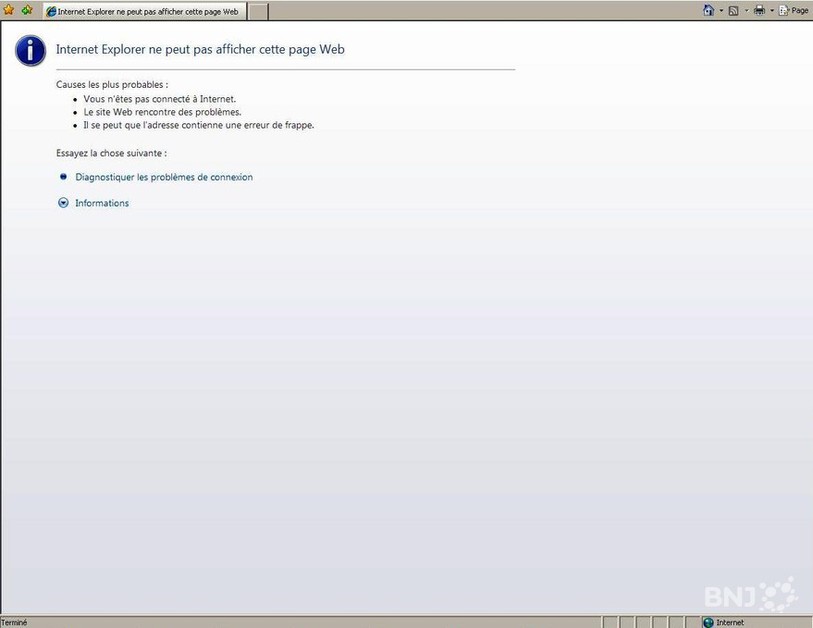Viewport: 813px width, 628px height.
Task: Expand the Print options dropdown arrow
Action: (x=772, y=11)
